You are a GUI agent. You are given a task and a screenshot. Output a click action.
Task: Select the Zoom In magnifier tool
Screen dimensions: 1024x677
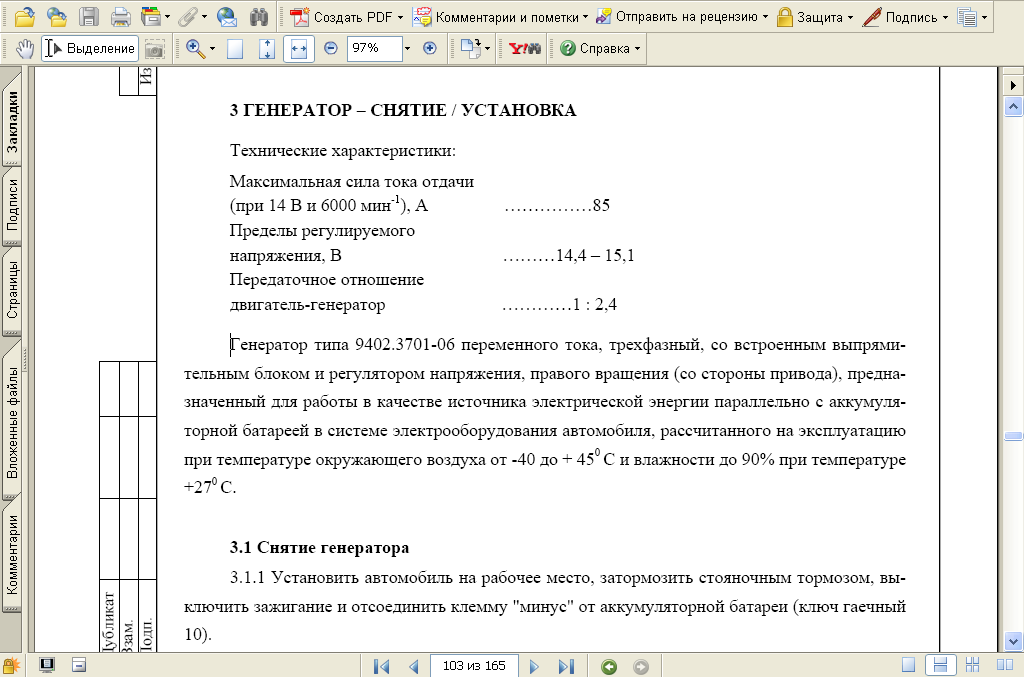(195, 49)
